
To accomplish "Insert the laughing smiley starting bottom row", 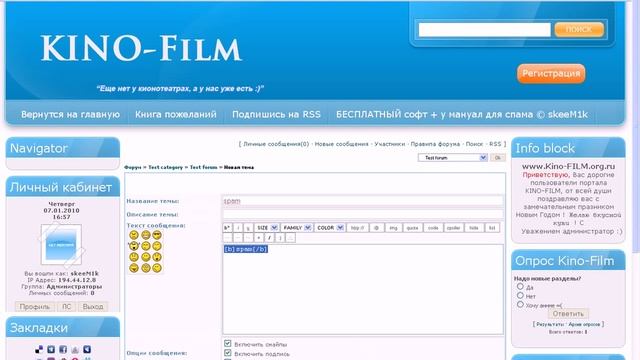I will click(x=133, y=268).
